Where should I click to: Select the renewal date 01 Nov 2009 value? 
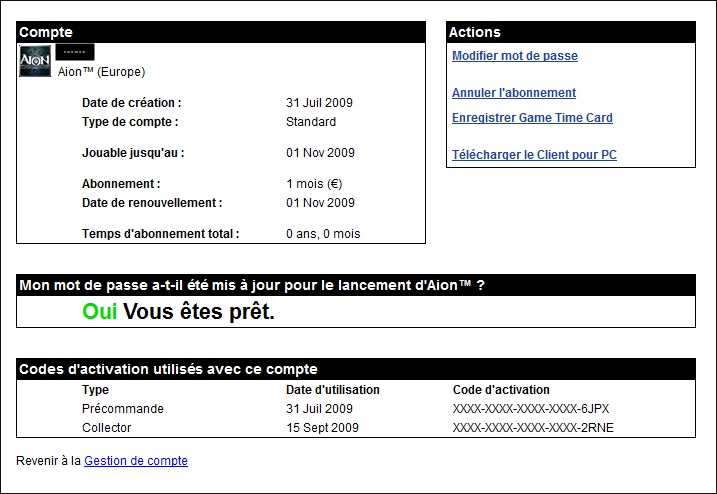click(x=321, y=203)
